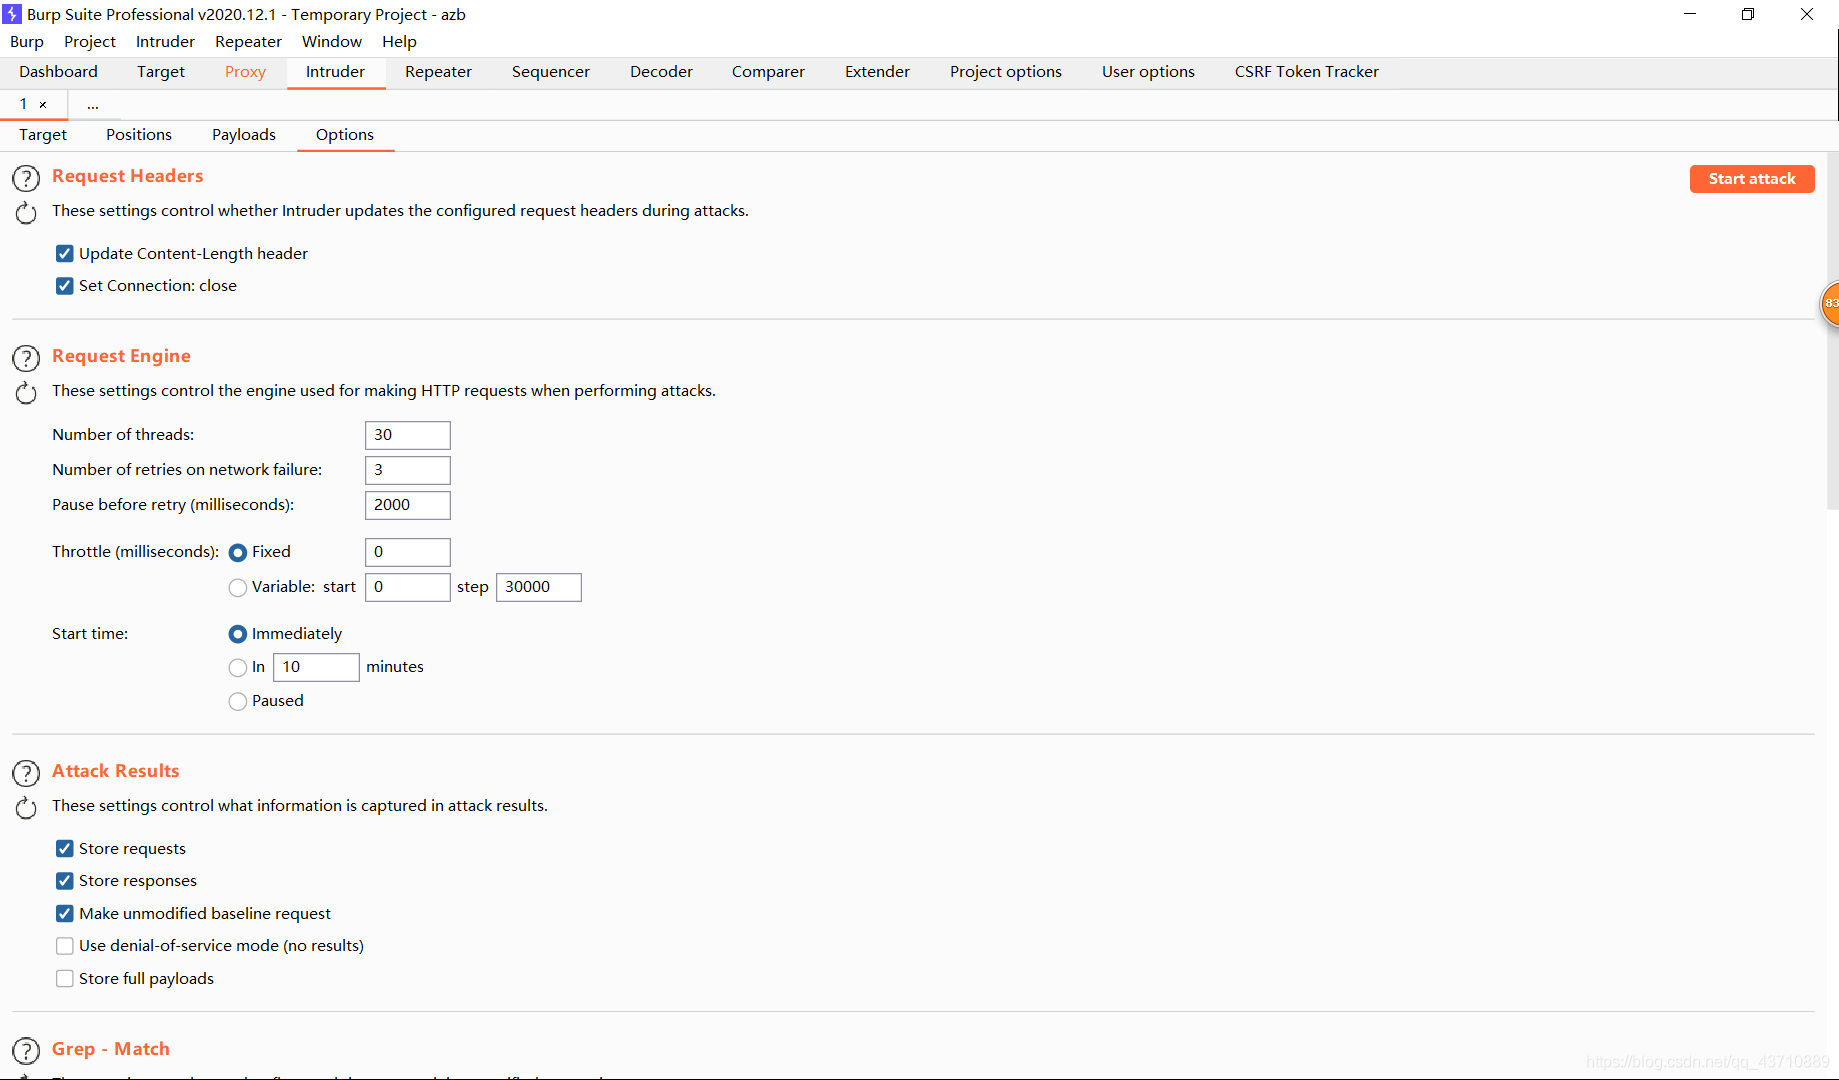Click the Start attack button
The height and width of the screenshot is (1080, 1839).
[x=1752, y=179]
